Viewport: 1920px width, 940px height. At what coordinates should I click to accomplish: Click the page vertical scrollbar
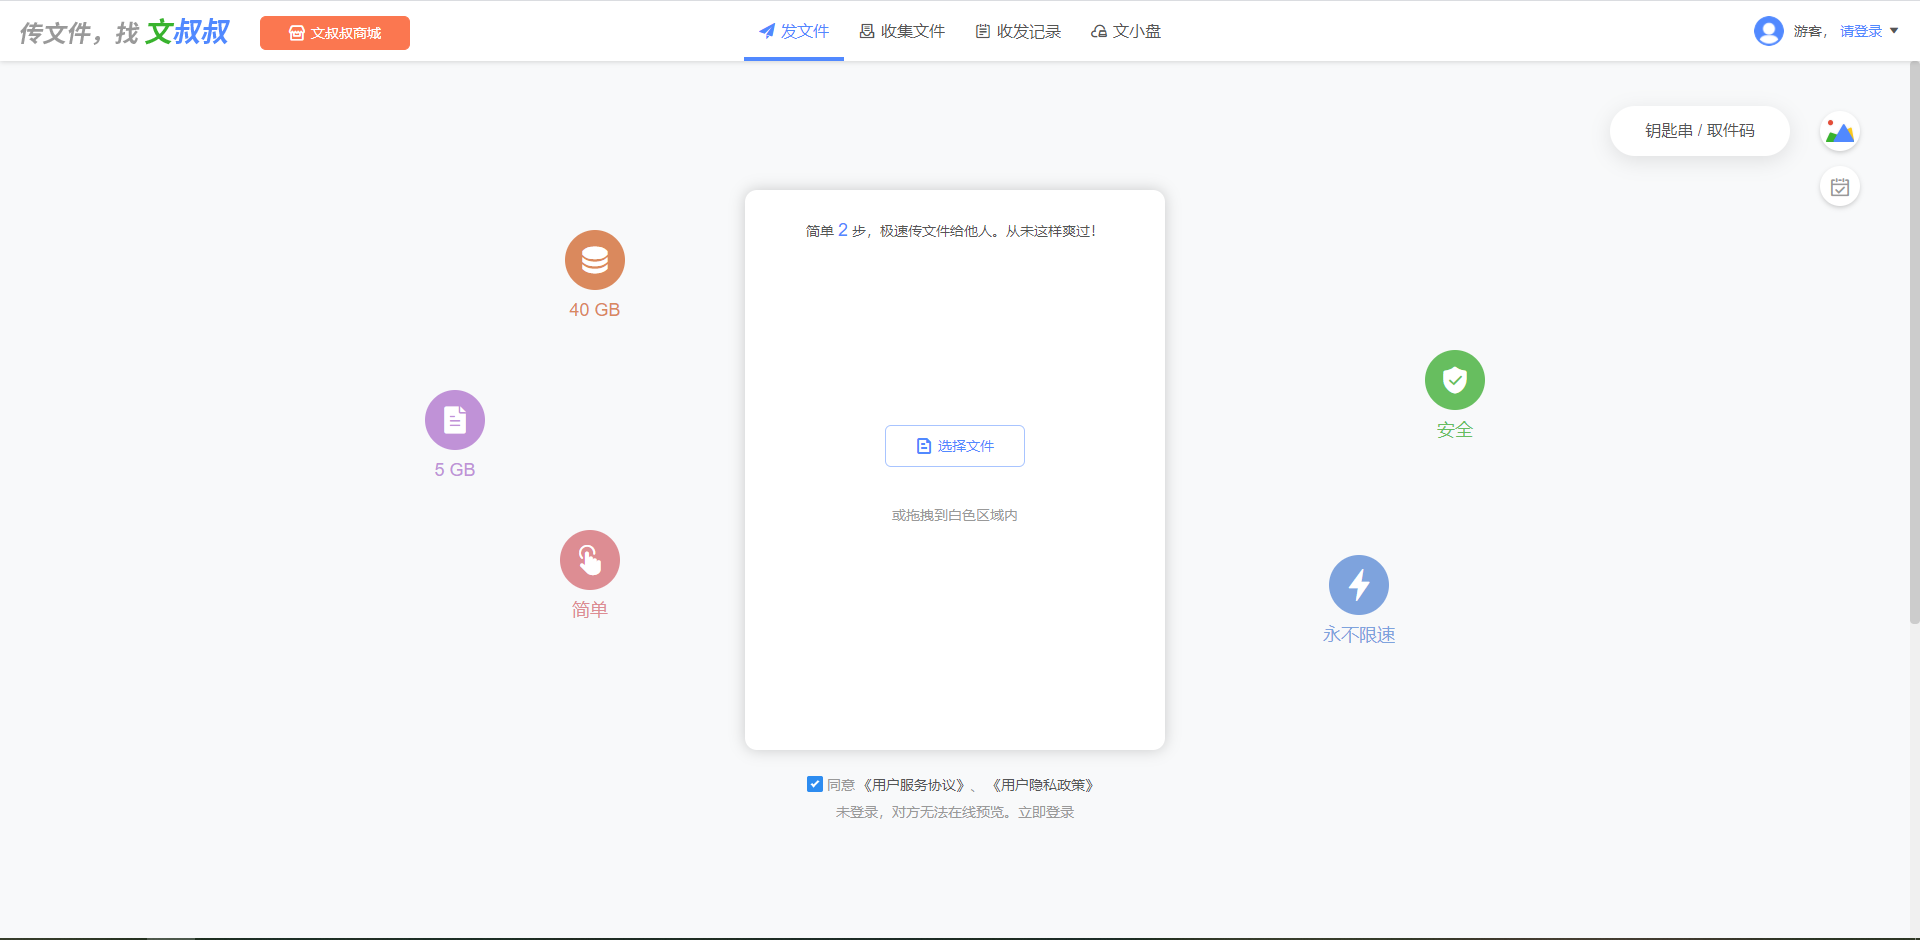point(1914,343)
